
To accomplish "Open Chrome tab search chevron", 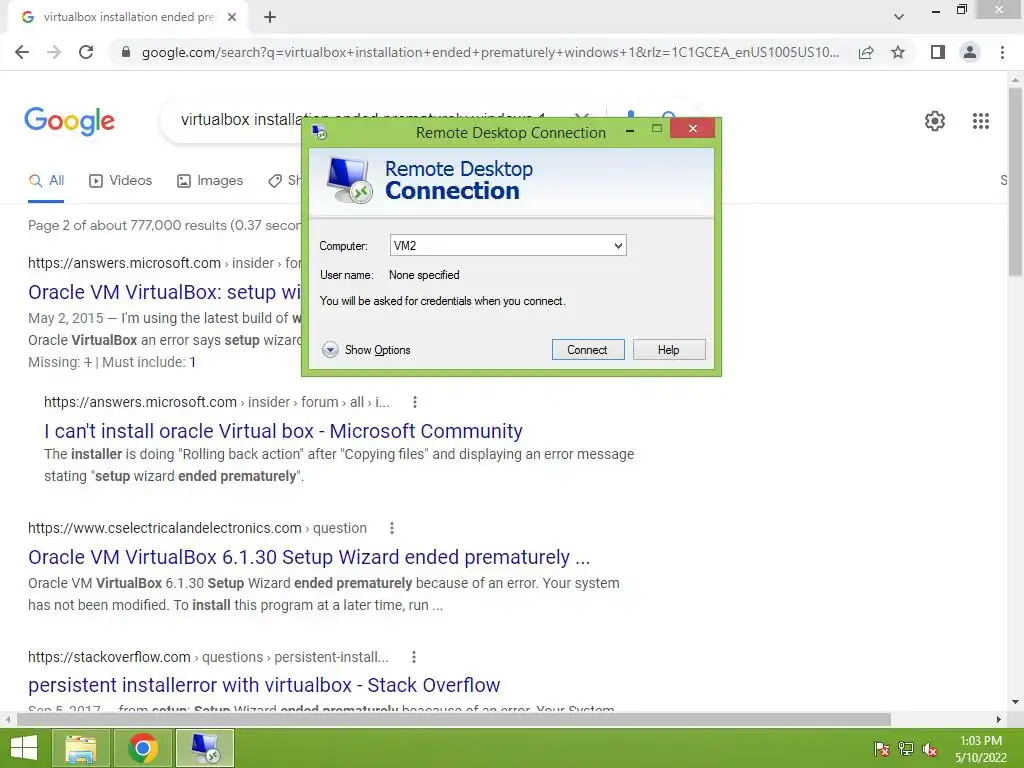I will click(x=899, y=17).
